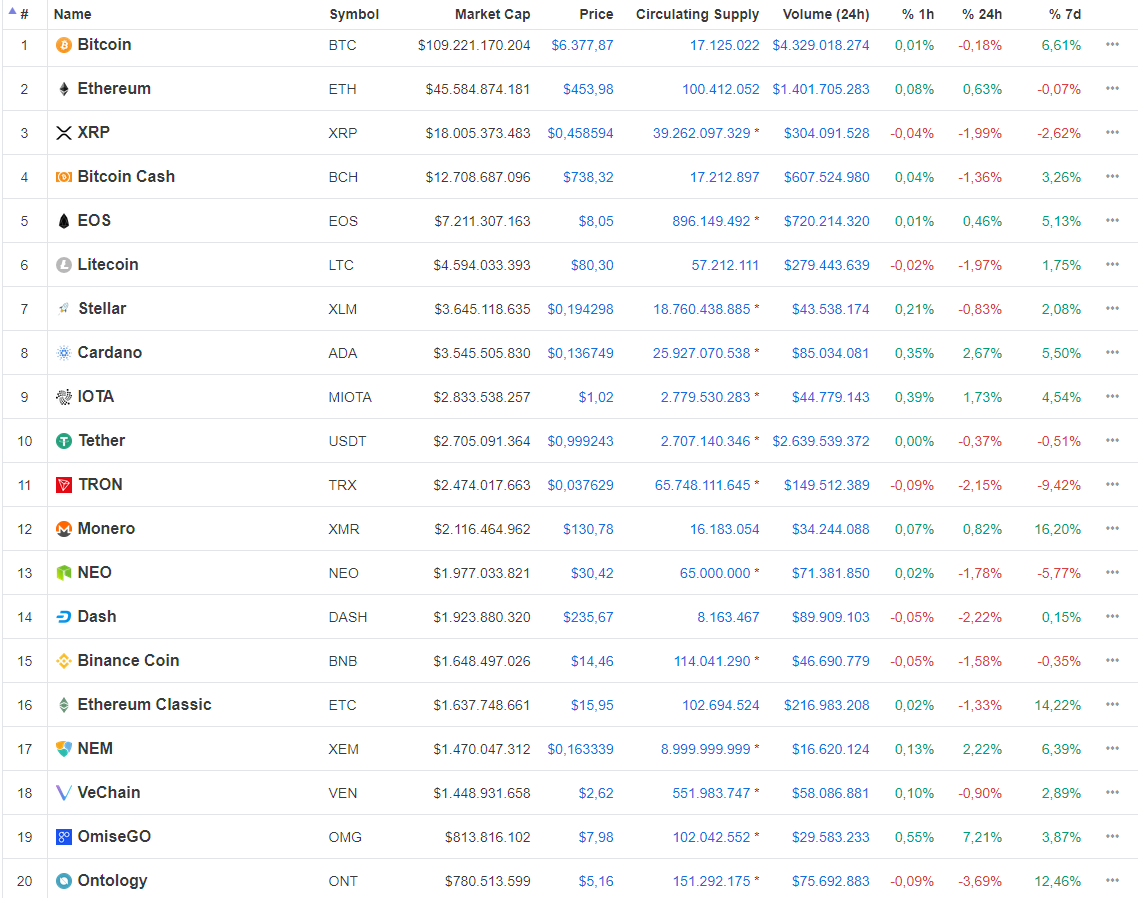Screen dimensions: 1138x907
Task: Open the Bitcoin coin page link
Action: pos(105,45)
